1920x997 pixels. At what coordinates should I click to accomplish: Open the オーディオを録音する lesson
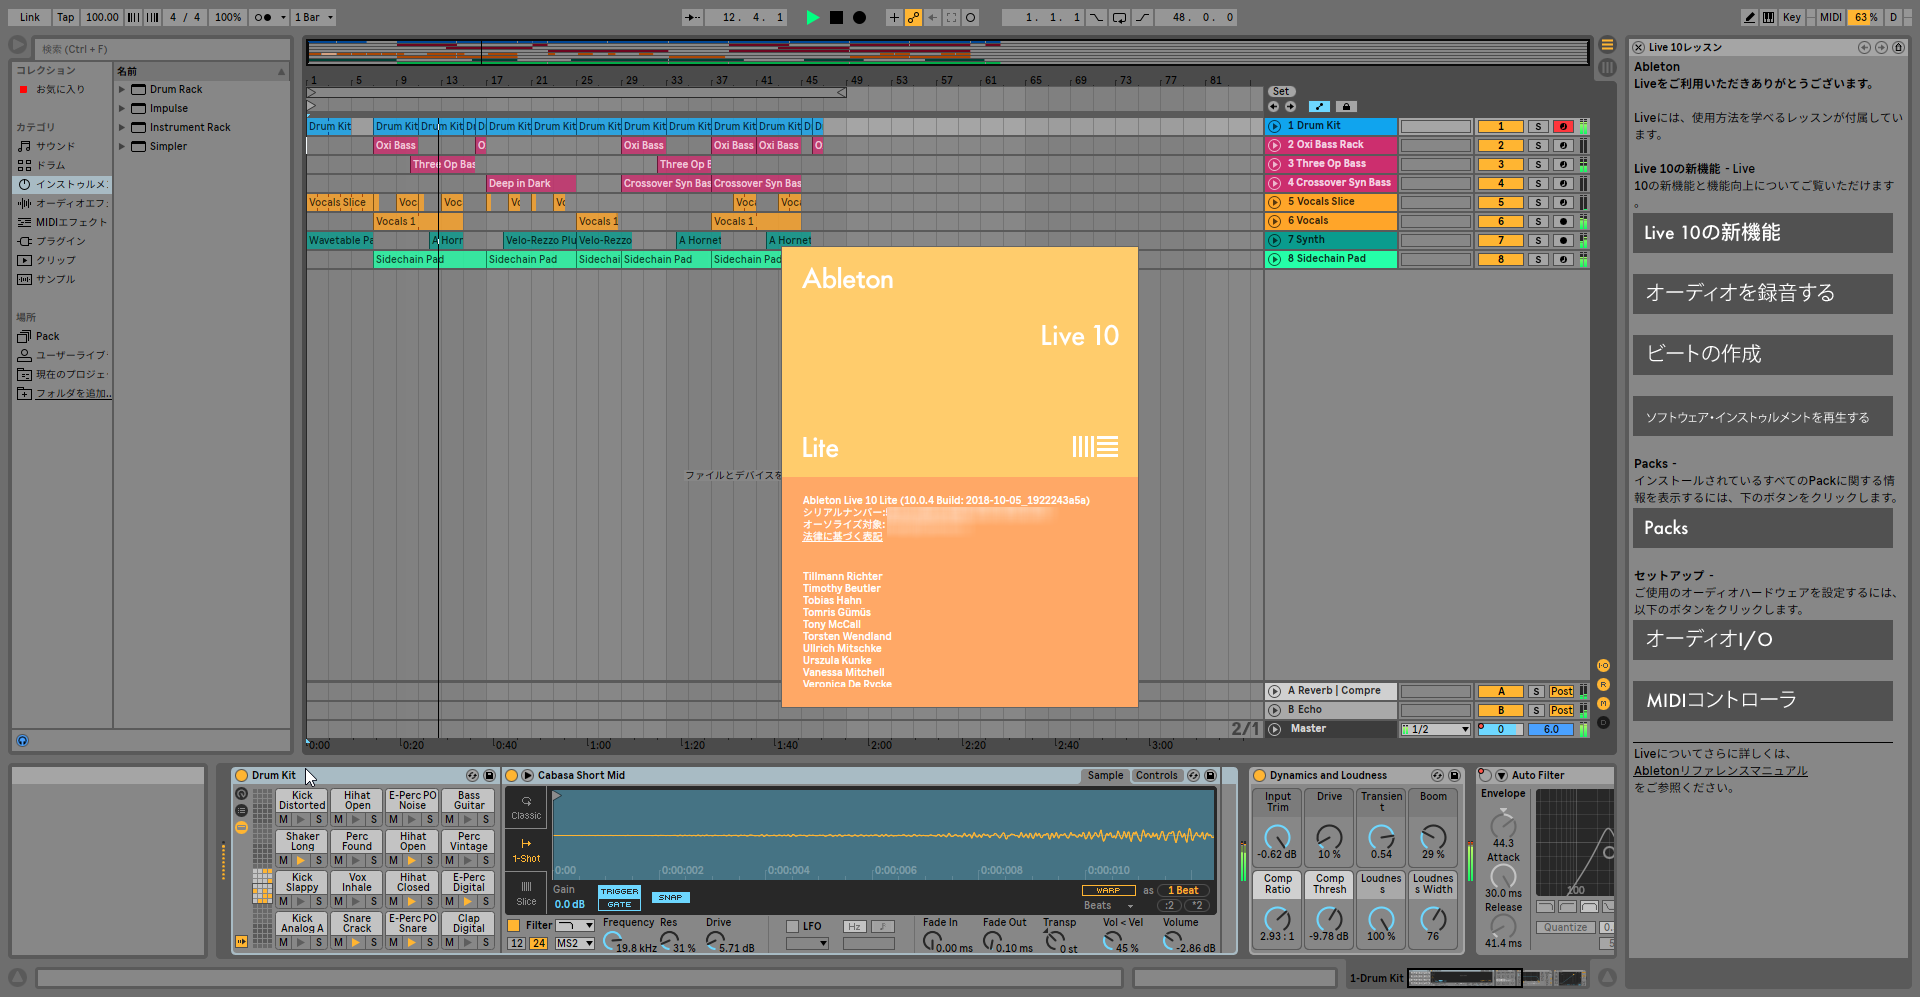point(1762,293)
